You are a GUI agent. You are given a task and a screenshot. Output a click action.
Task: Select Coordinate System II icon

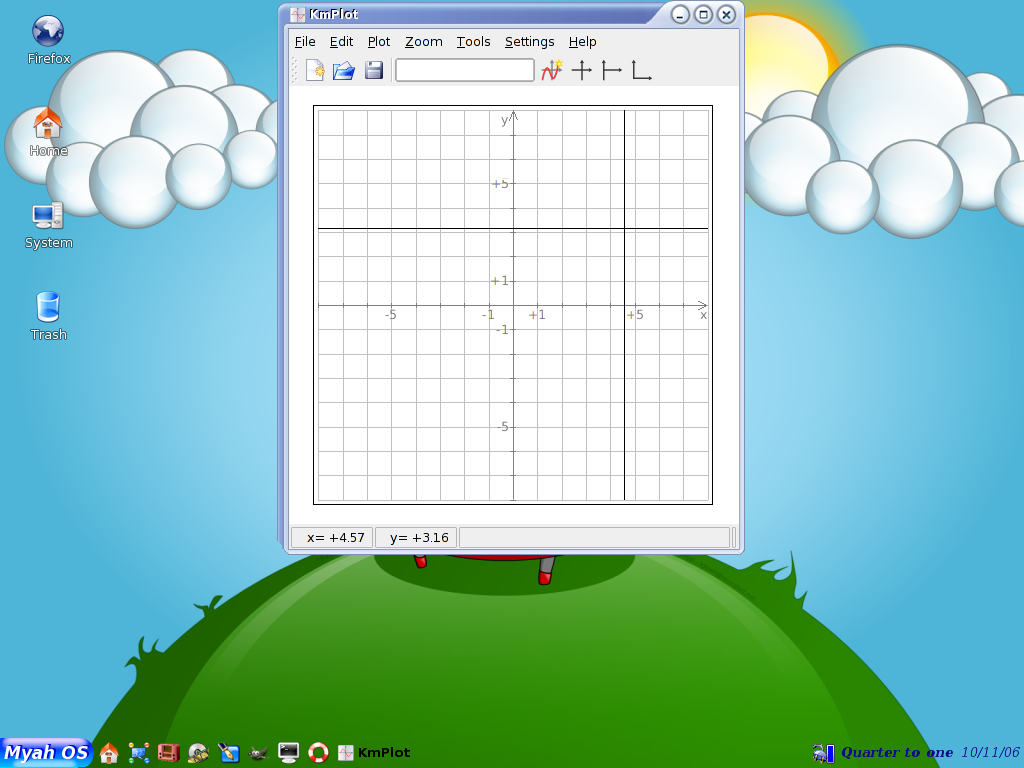(x=611, y=71)
